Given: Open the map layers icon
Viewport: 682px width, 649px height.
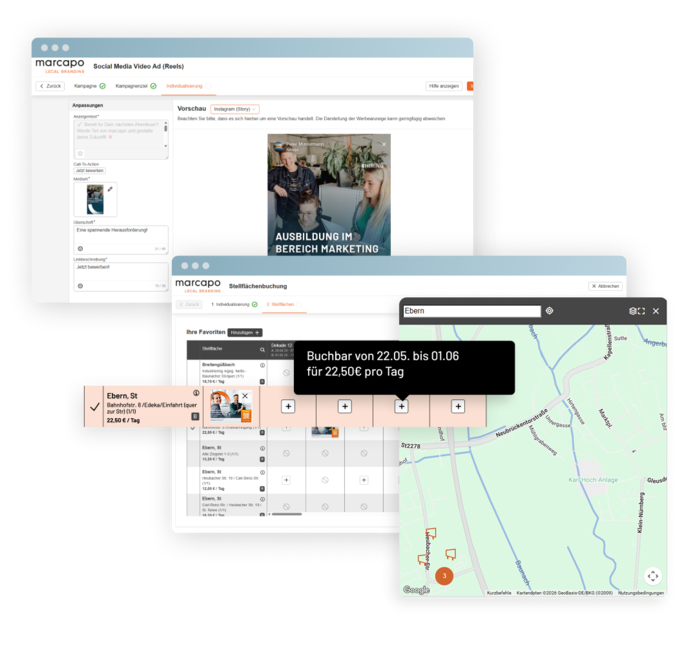Looking at the screenshot, I should [632, 311].
